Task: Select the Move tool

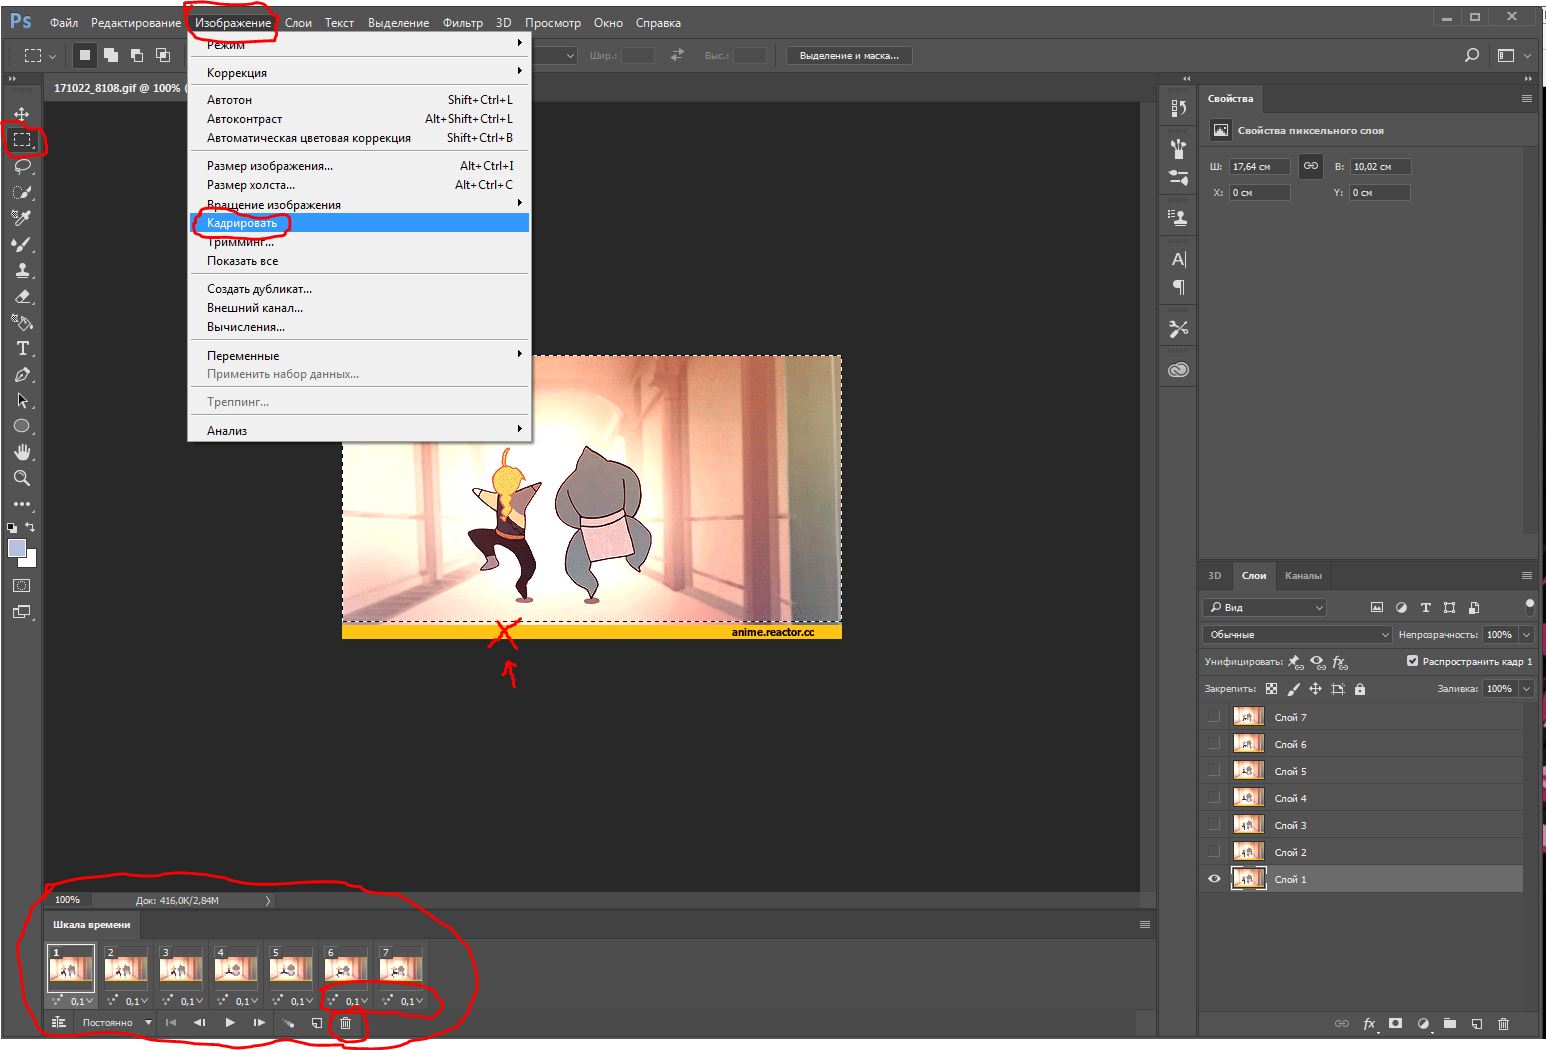Action: tap(21, 114)
